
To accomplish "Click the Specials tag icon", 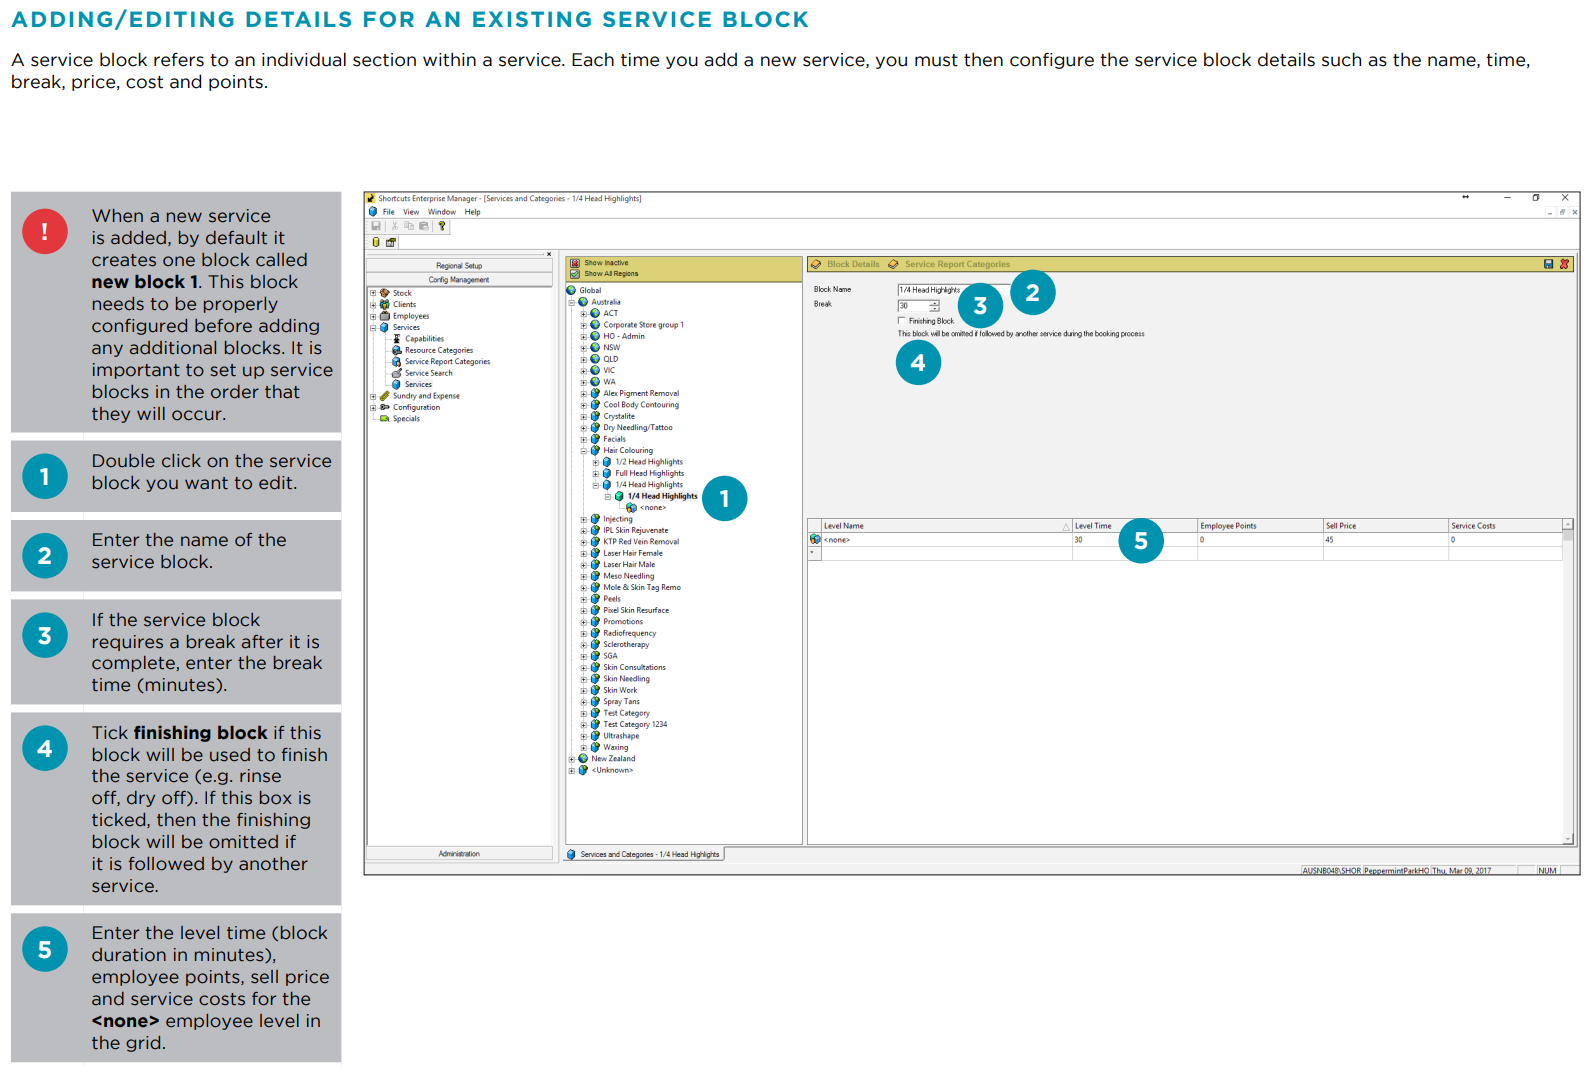I will click(x=385, y=419).
